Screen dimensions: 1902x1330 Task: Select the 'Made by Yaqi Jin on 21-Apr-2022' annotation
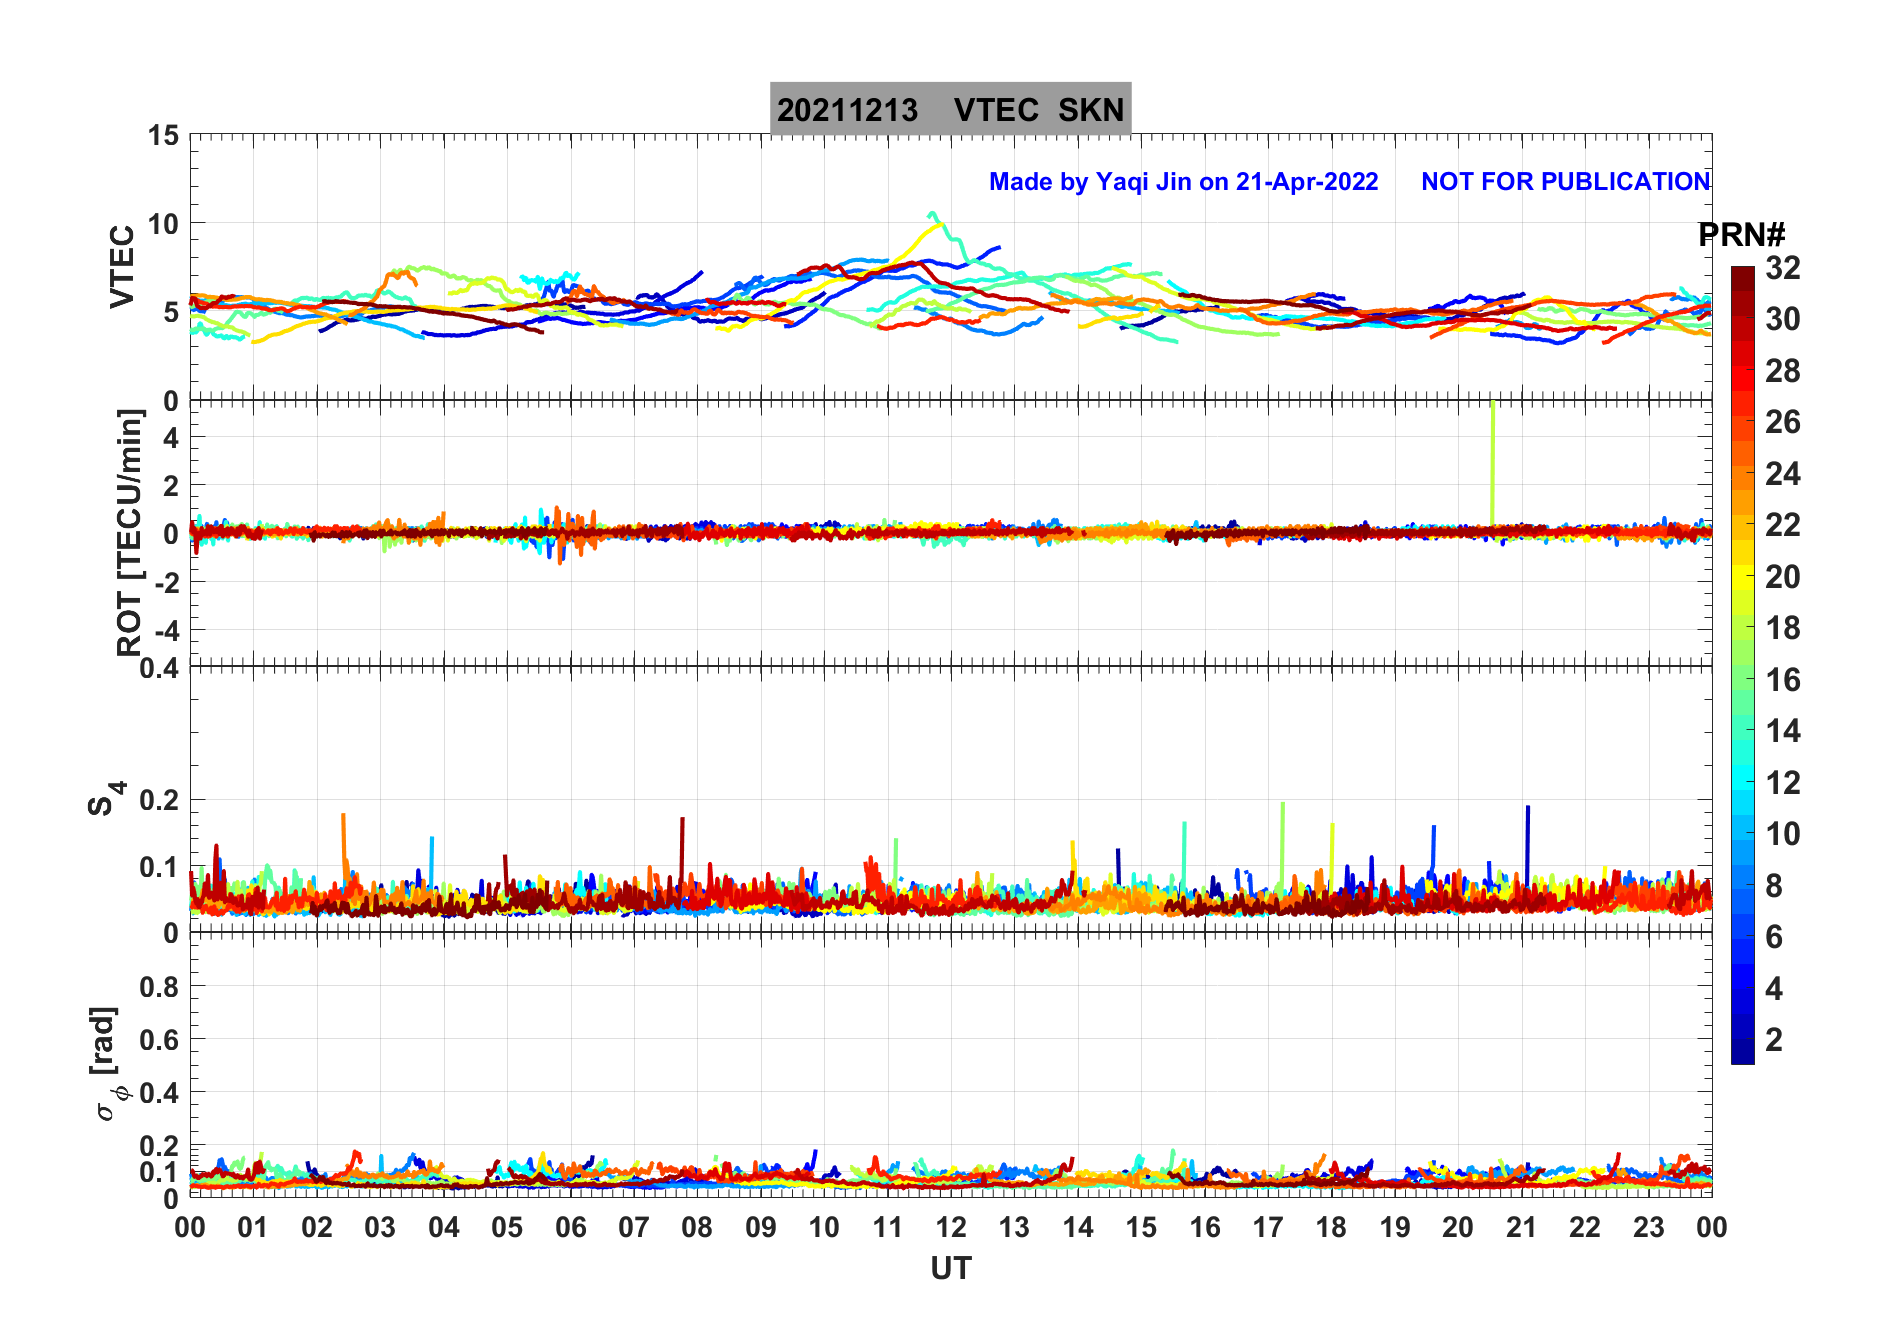click(x=1183, y=182)
